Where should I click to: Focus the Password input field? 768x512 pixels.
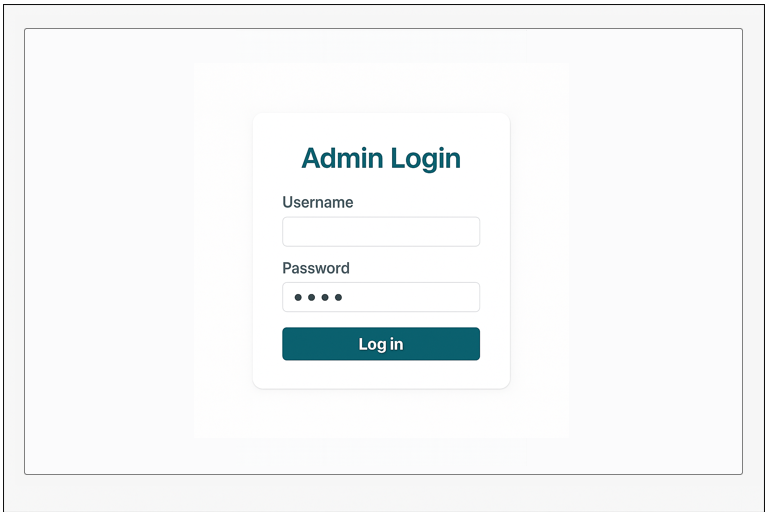click(380, 297)
